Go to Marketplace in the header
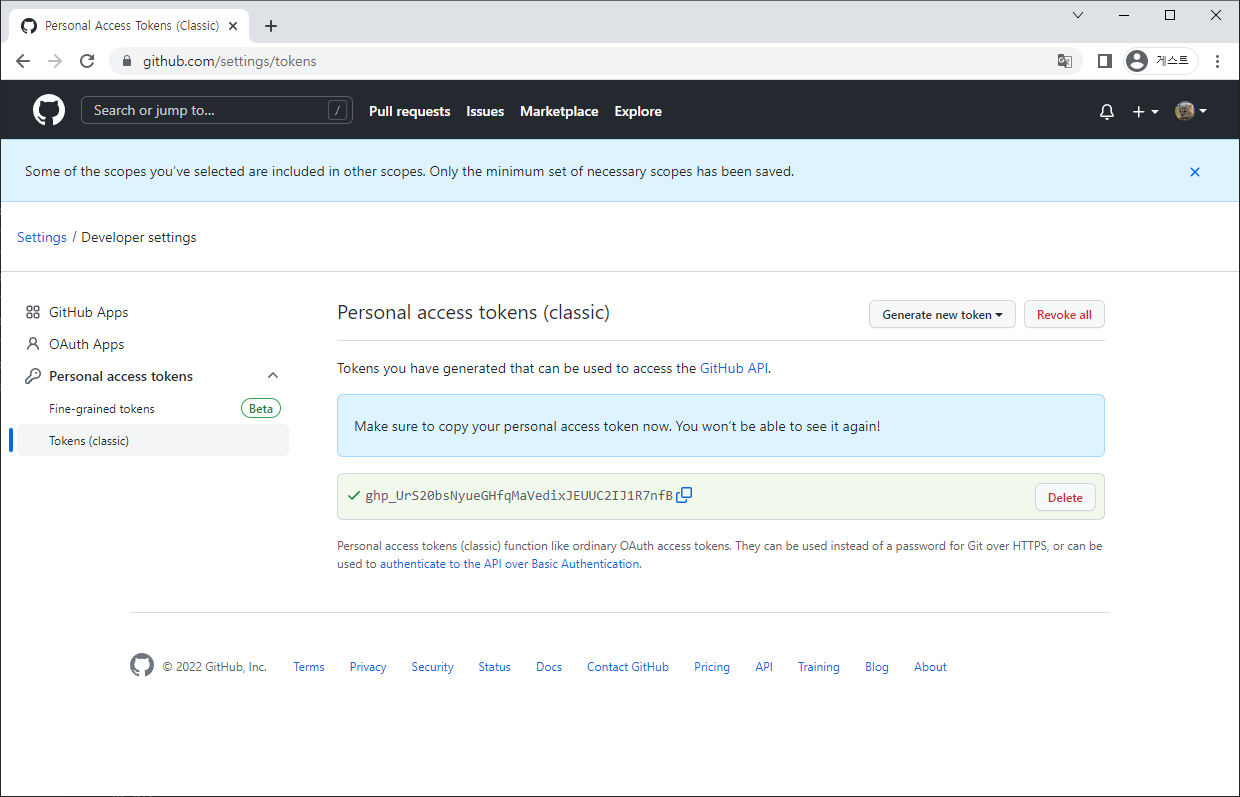1240x797 pixels. pyautogui.click(x=559, y=112)
